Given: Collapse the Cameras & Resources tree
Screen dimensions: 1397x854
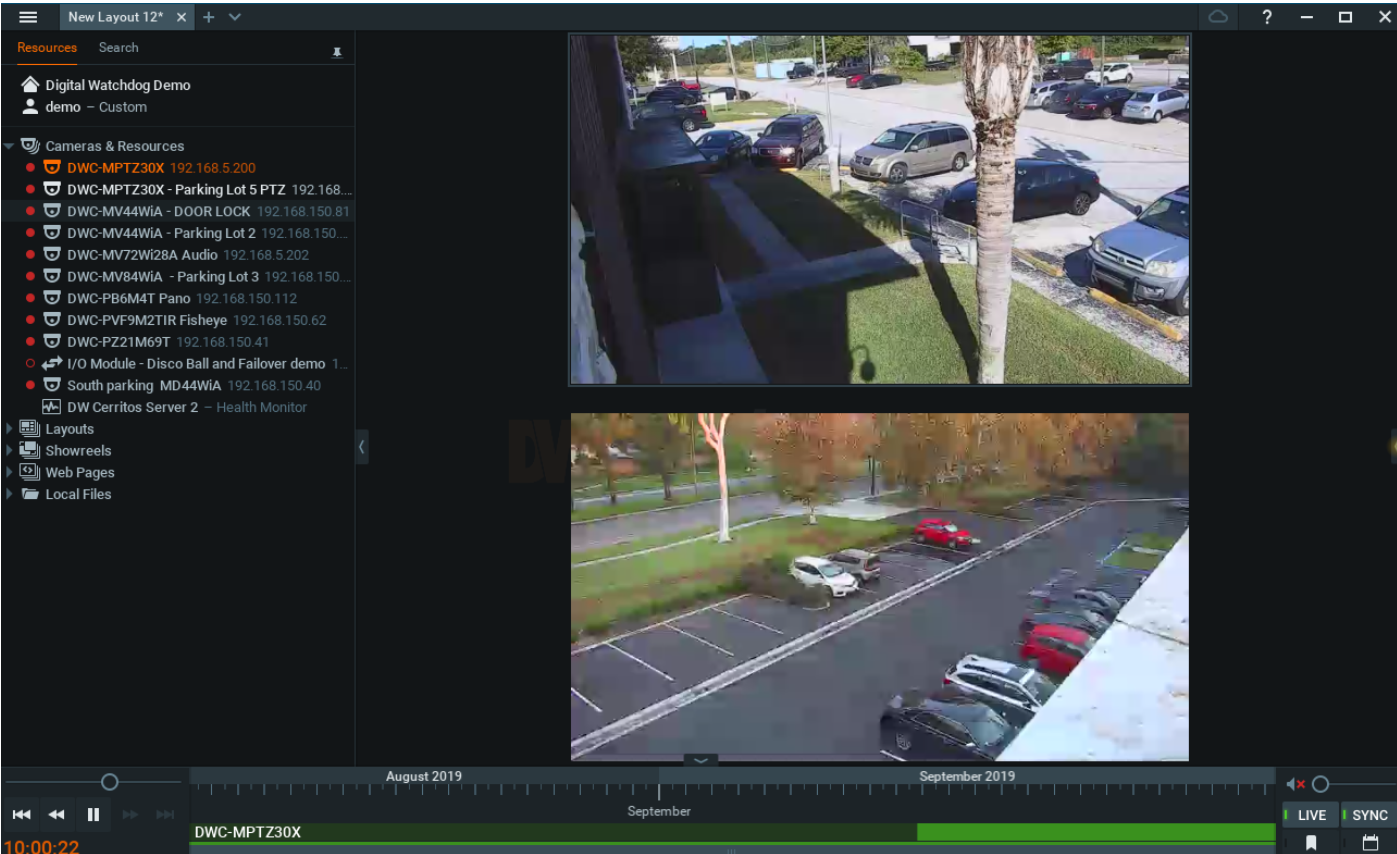Looking at the screenshot, I should click(9, 146).
